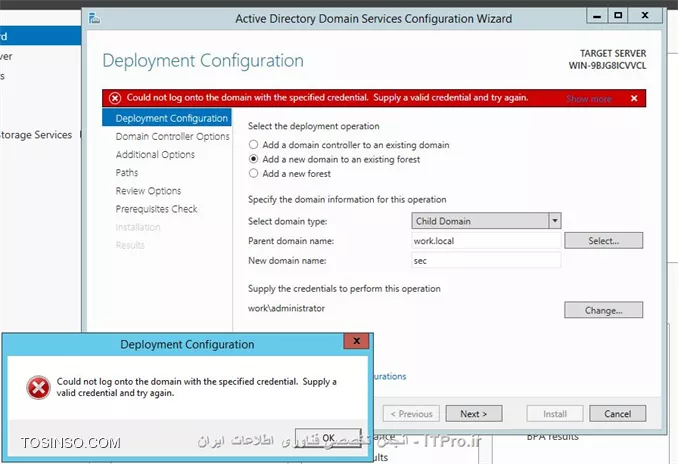Click the Previous button
Image resolution: width=678 pixels, height=464 pixels.
click(x=411, y=414)
